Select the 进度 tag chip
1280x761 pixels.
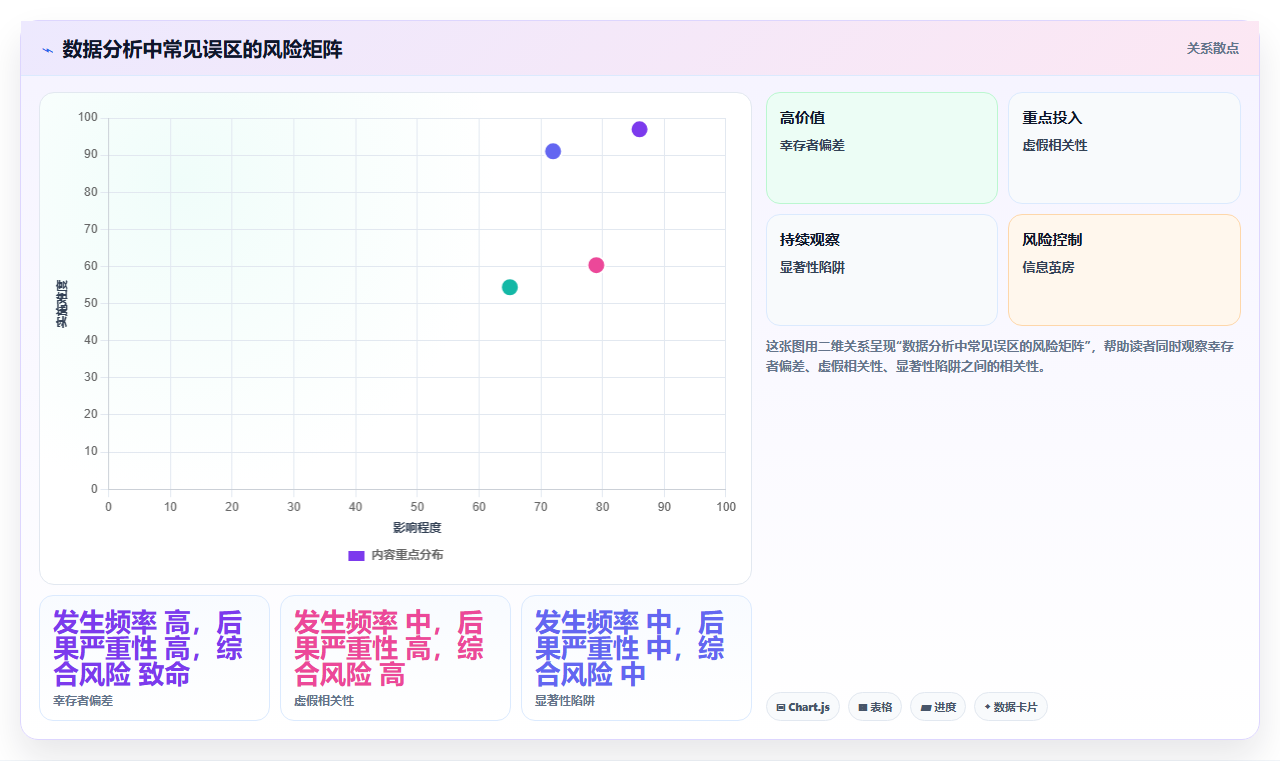(x=938, y=707)
